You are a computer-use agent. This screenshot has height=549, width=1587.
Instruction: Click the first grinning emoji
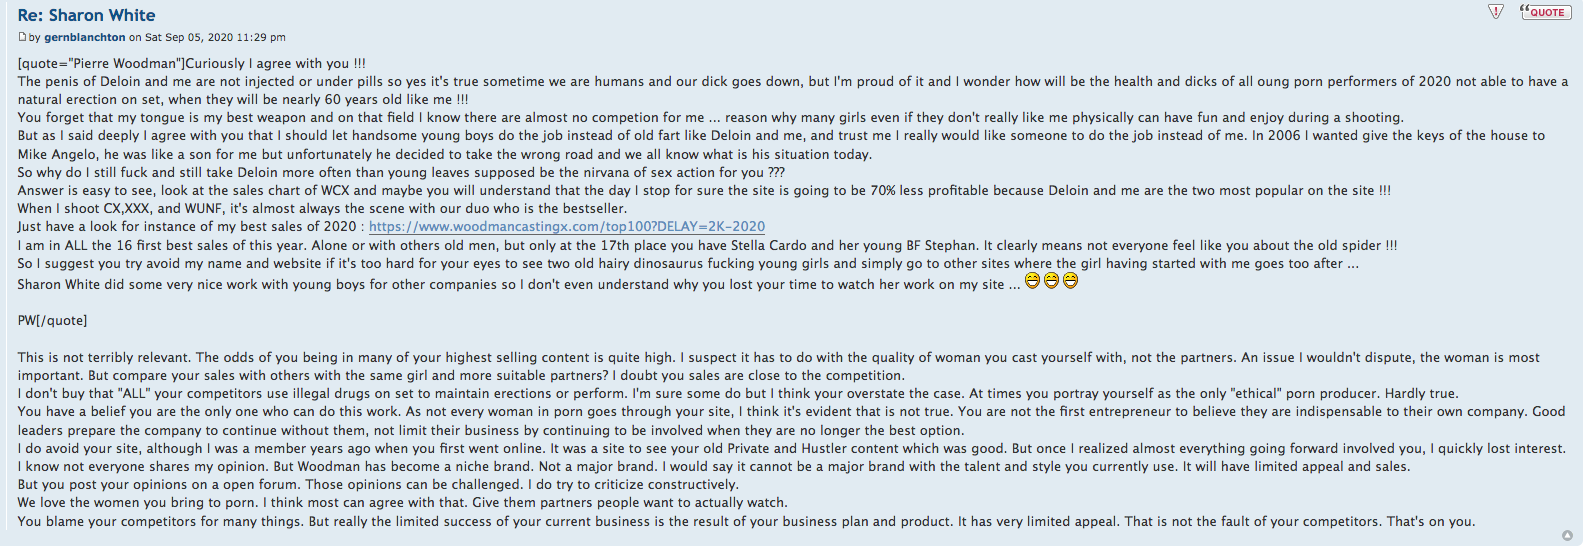coord(1032,282)
